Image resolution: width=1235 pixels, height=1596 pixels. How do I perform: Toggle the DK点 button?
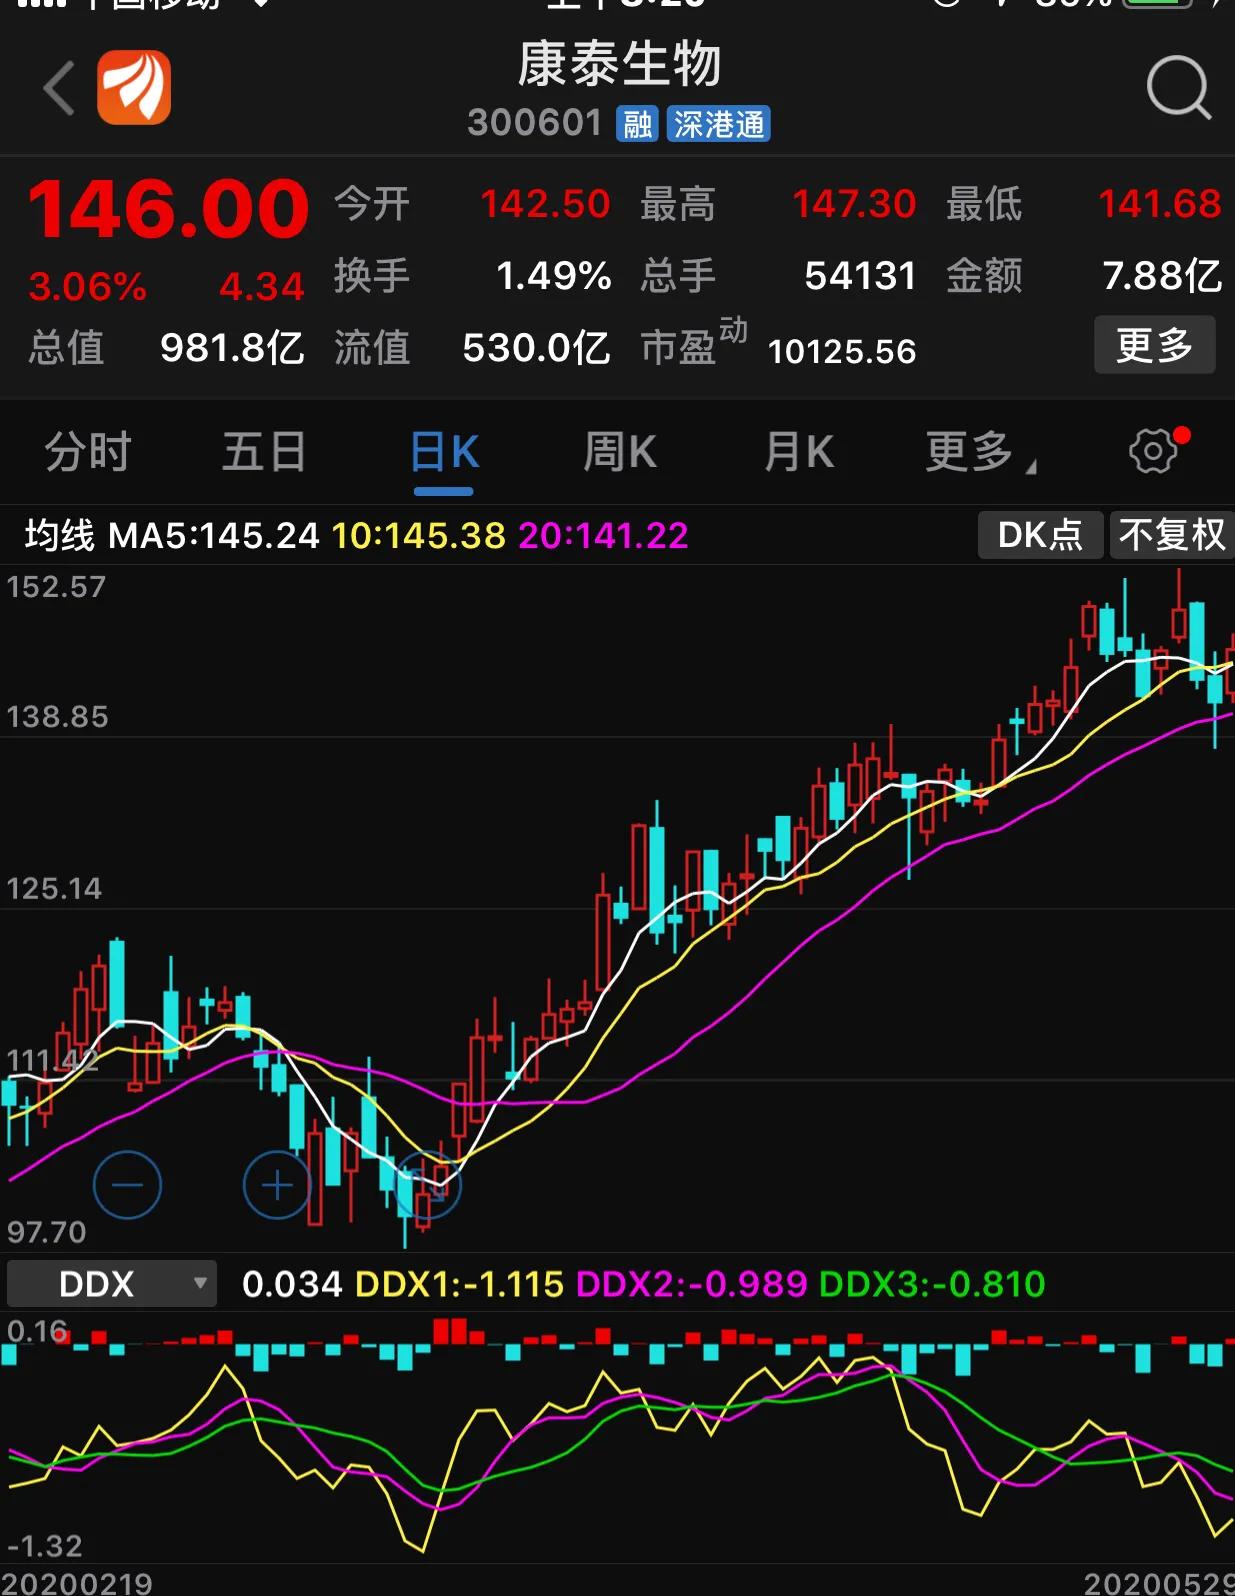pos(1040,534)
